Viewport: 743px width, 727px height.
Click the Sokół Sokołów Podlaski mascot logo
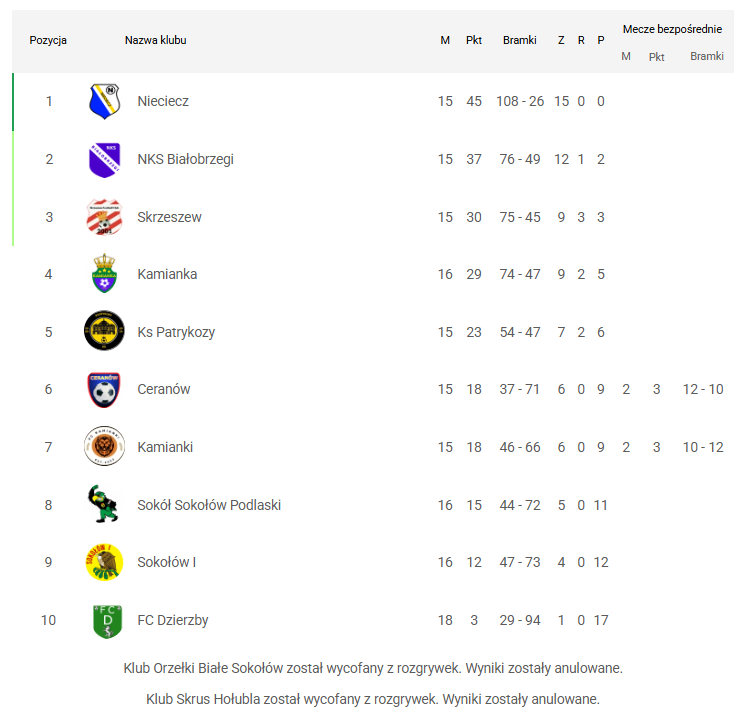pos(103,504)
